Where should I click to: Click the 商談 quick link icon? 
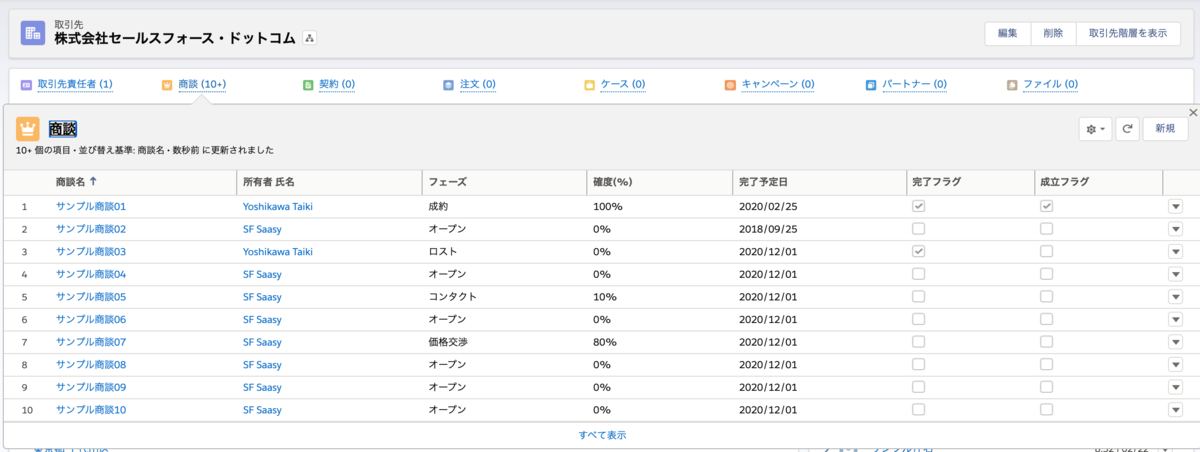pyautogui.click(x=167, y=85)
